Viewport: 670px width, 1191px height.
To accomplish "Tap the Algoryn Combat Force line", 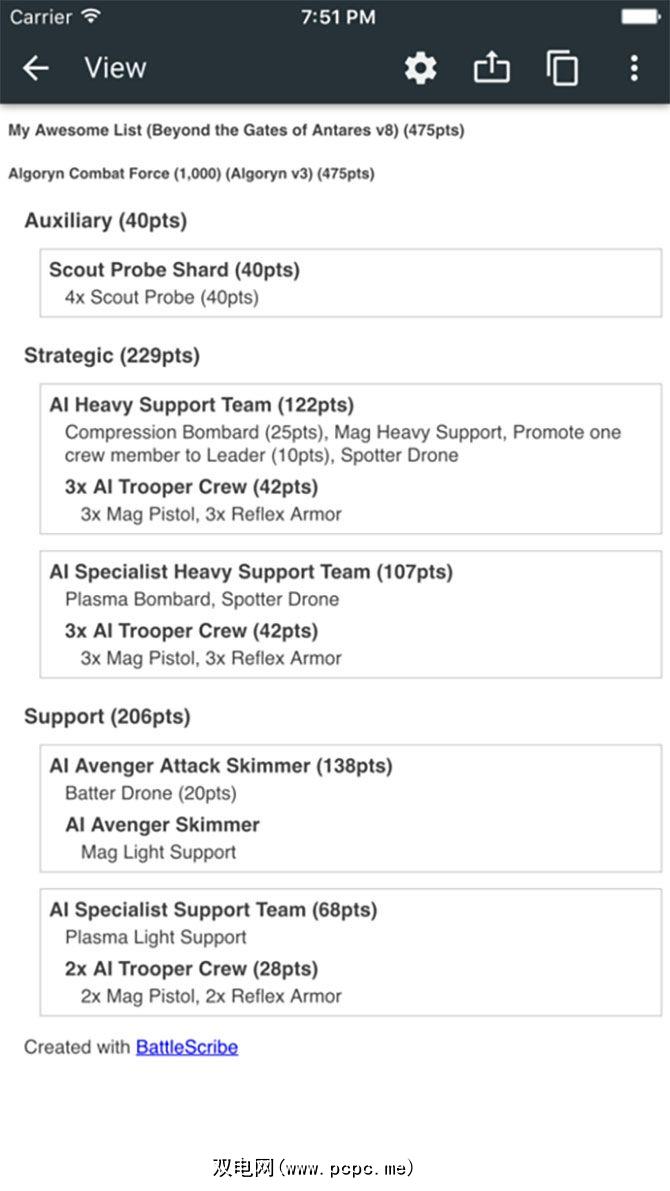I will tap(191, 173).
